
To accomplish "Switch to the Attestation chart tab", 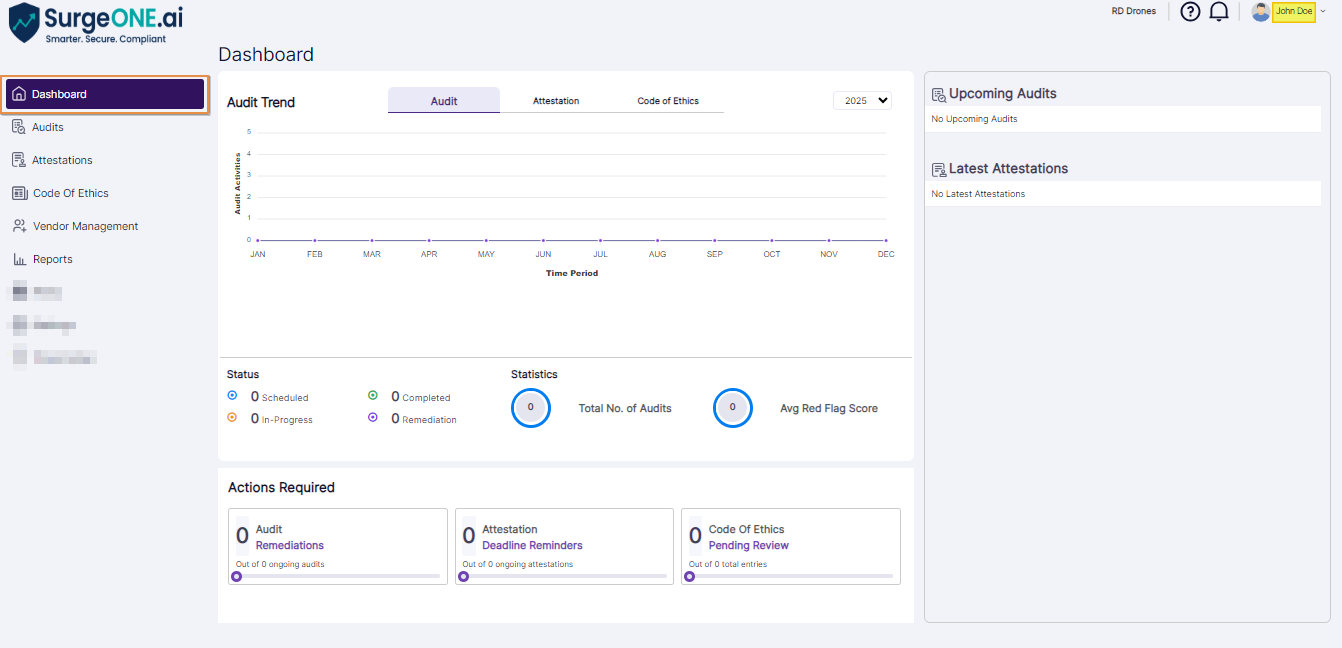I will (x=556, y=100).
